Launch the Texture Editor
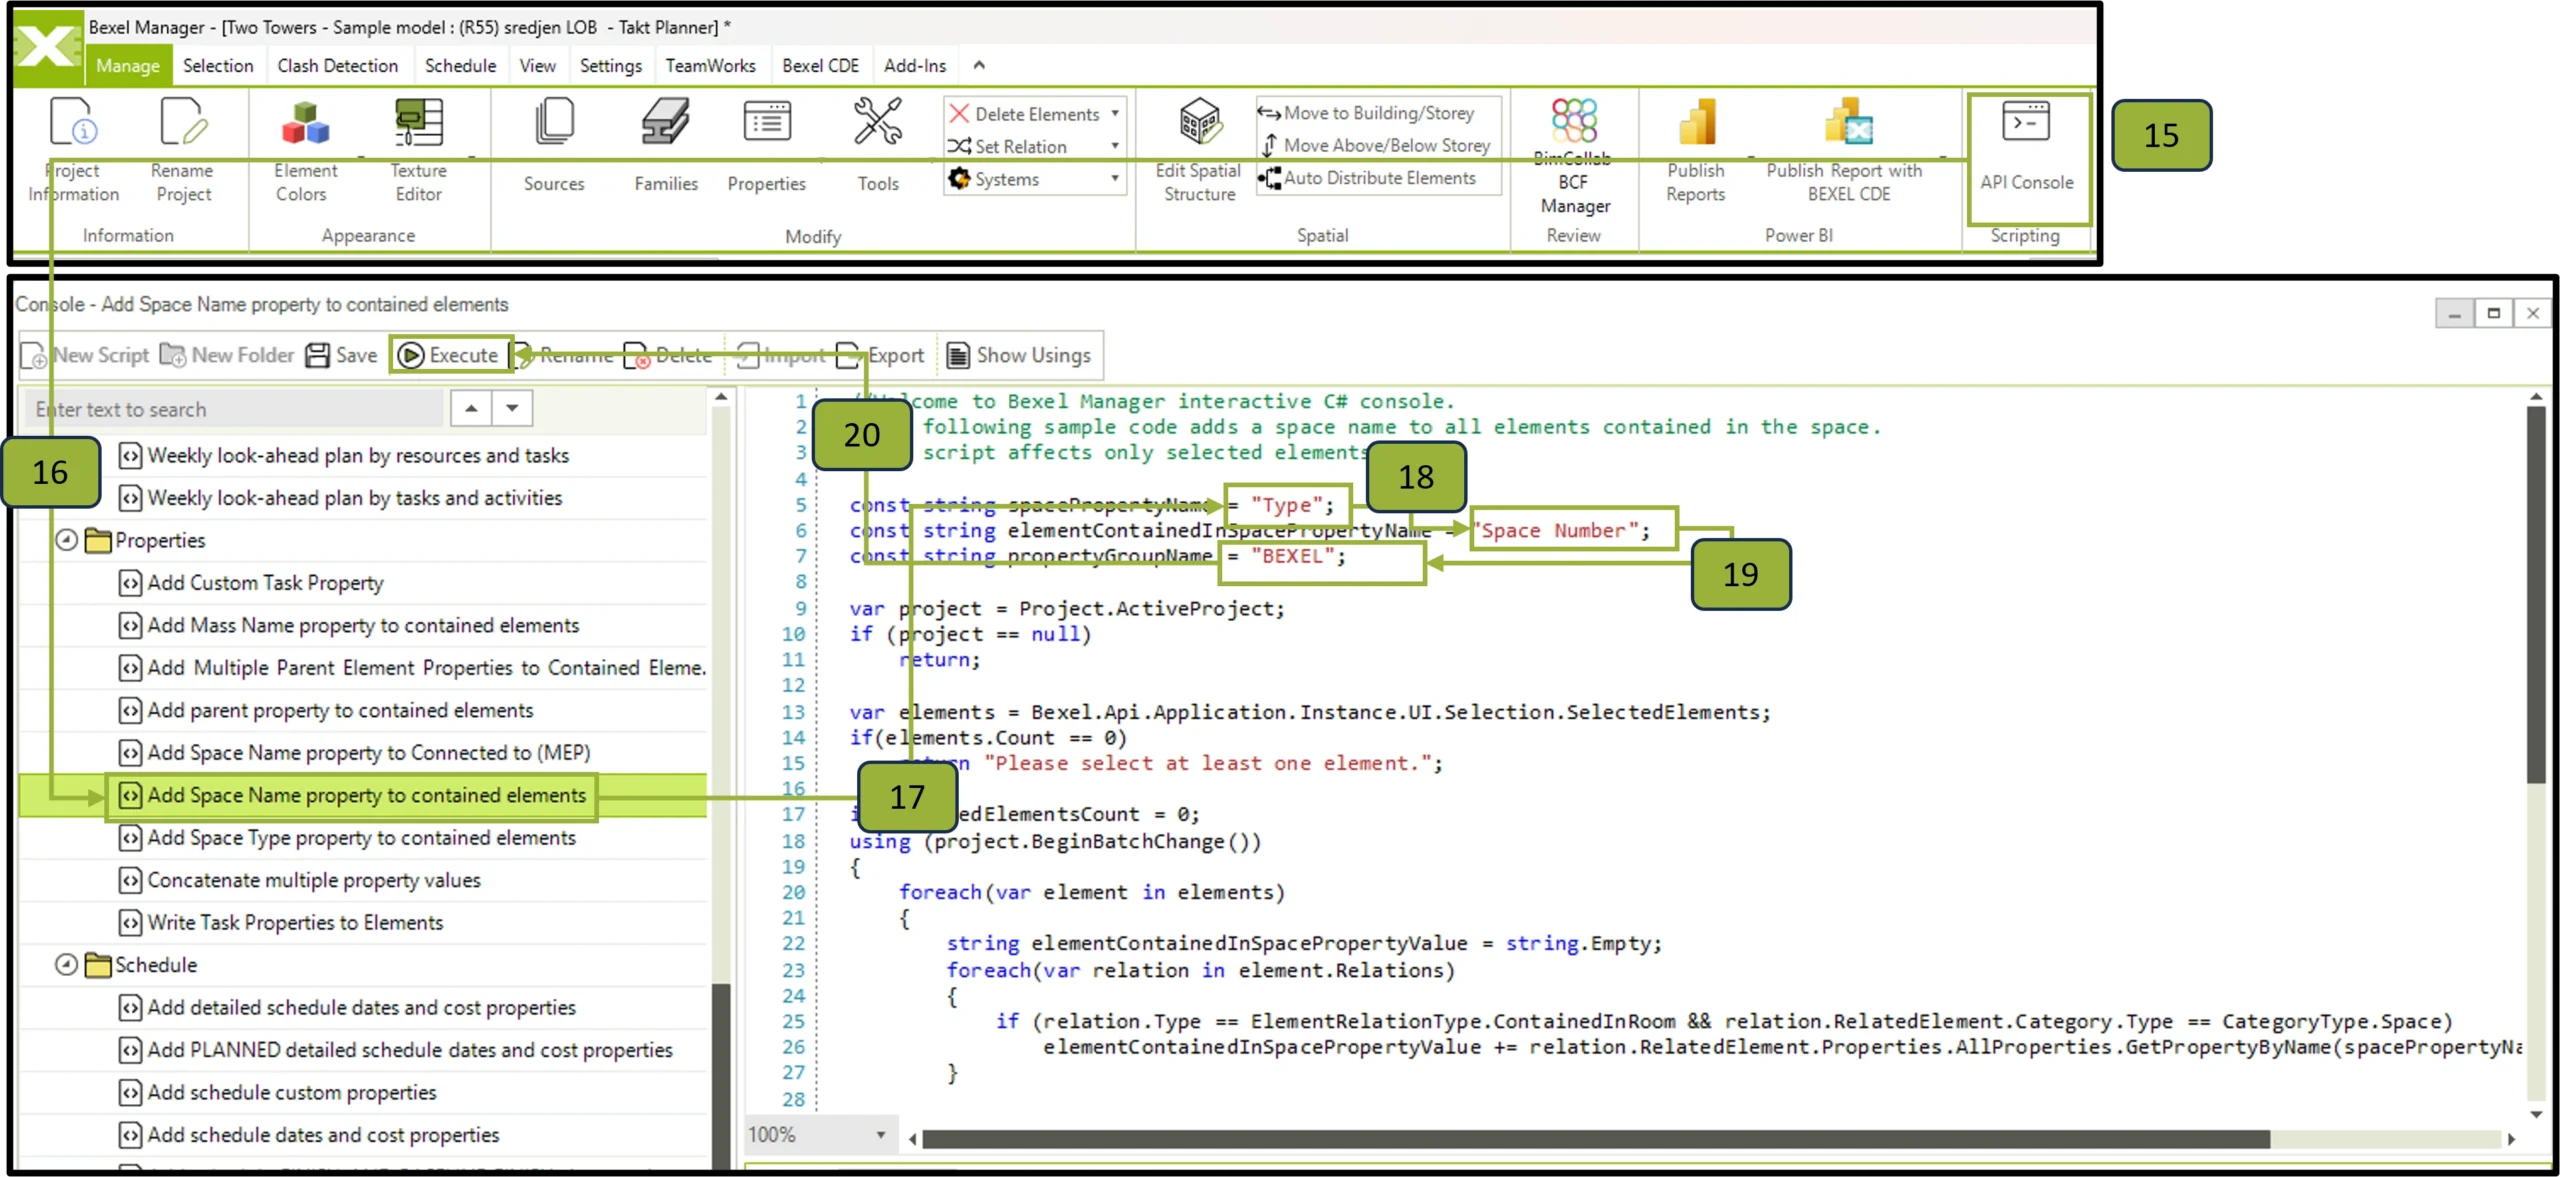The image size is (2560, 1177). (418, 150)
